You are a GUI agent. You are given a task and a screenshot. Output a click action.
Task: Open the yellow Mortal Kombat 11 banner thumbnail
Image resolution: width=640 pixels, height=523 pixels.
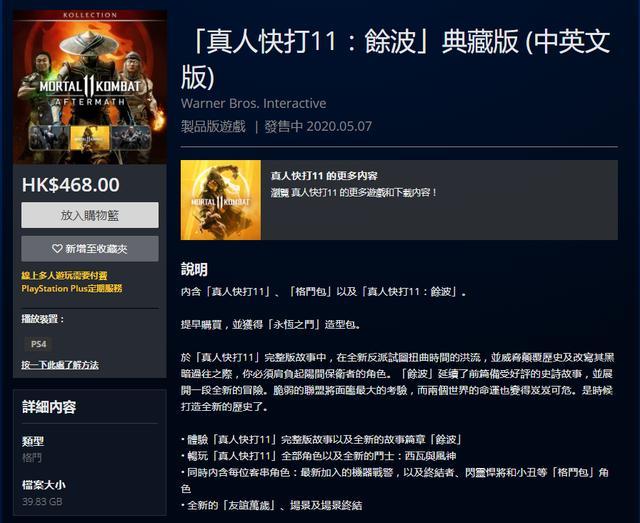click(x=221, y=200)
